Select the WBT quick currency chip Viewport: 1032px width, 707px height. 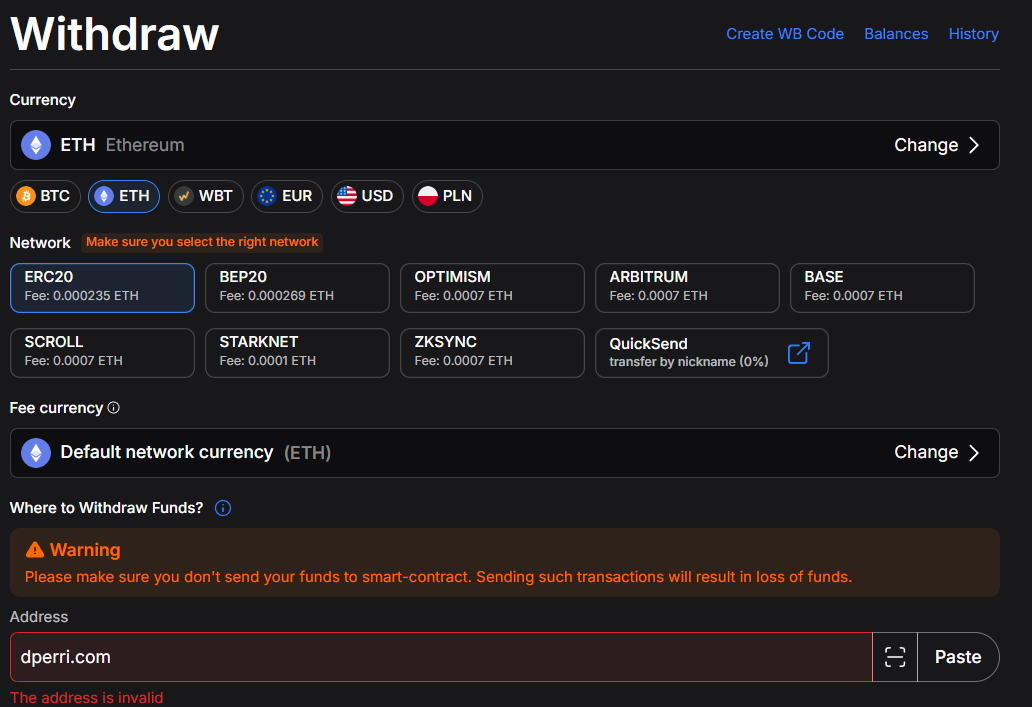[x=205, y=196]
